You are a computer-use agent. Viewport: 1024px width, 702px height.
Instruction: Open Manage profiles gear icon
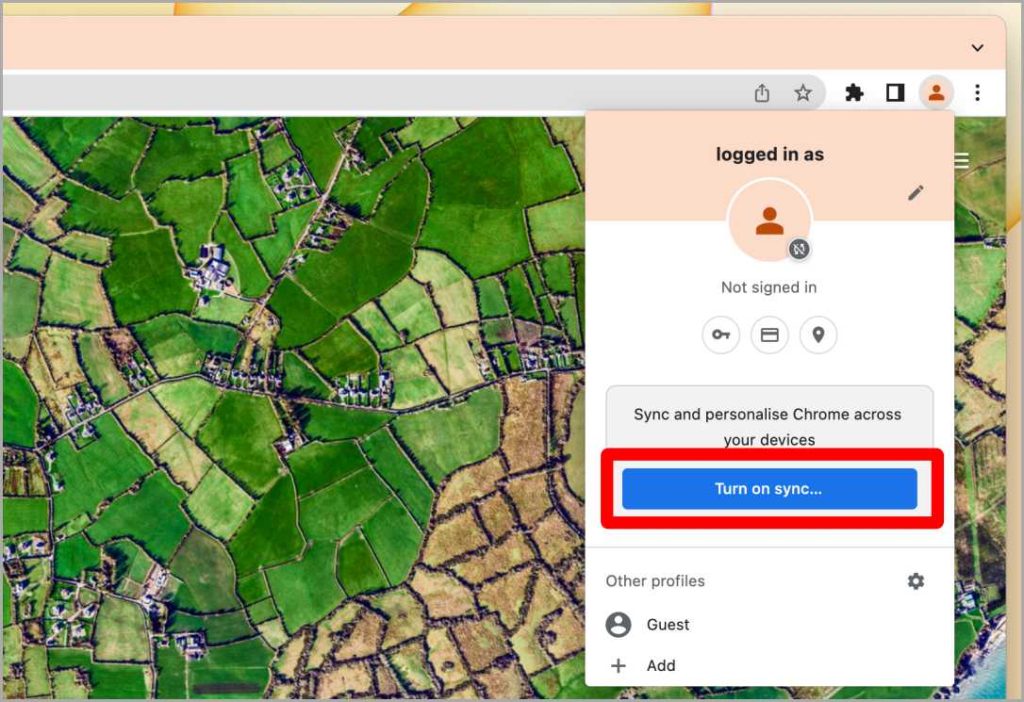point(916,581)
